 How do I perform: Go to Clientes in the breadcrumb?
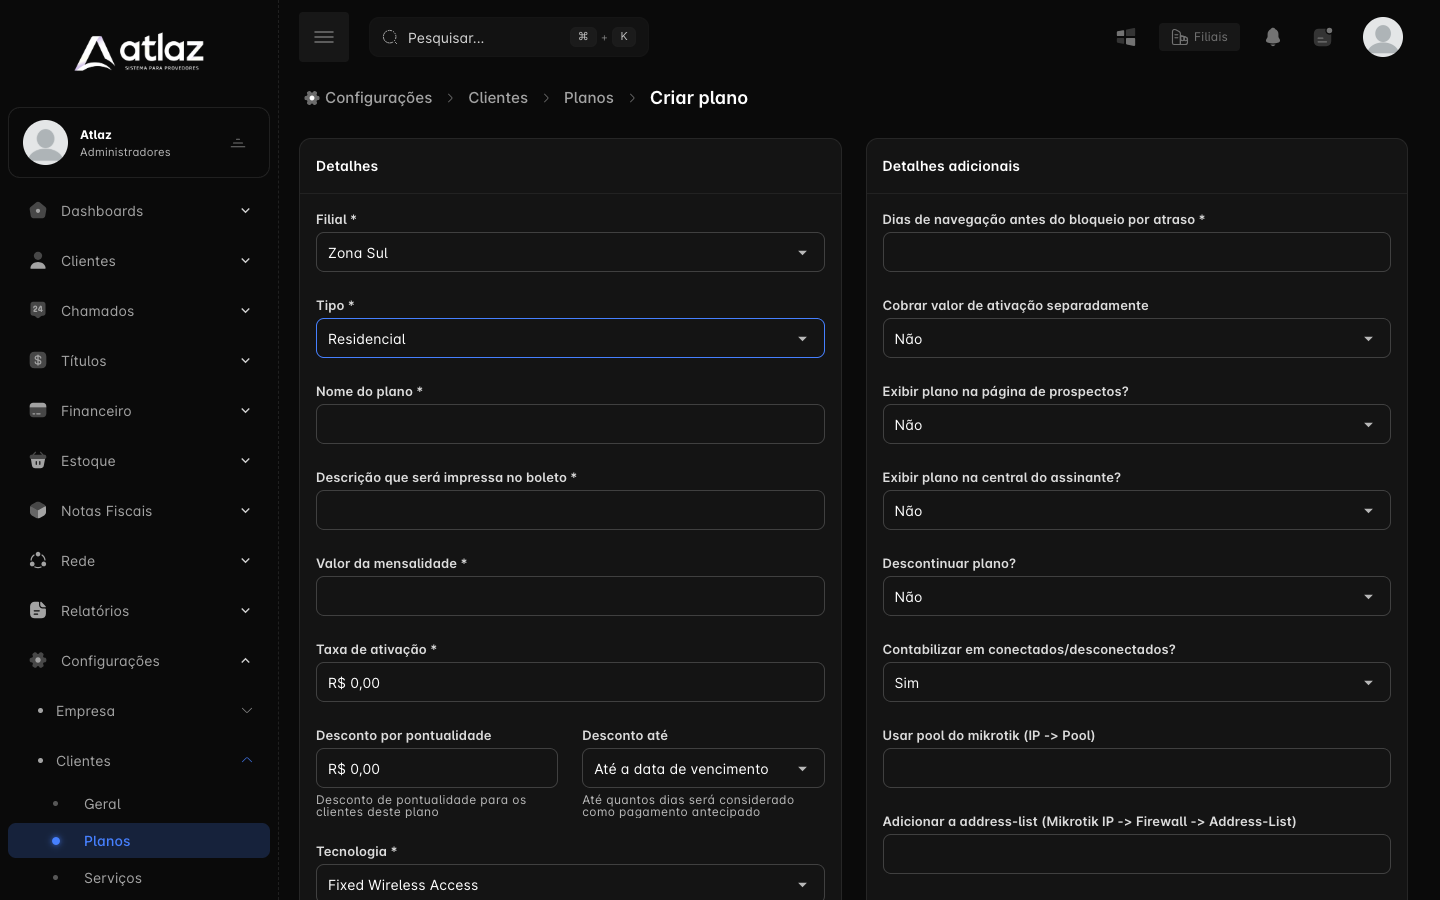tap(498, 98)
